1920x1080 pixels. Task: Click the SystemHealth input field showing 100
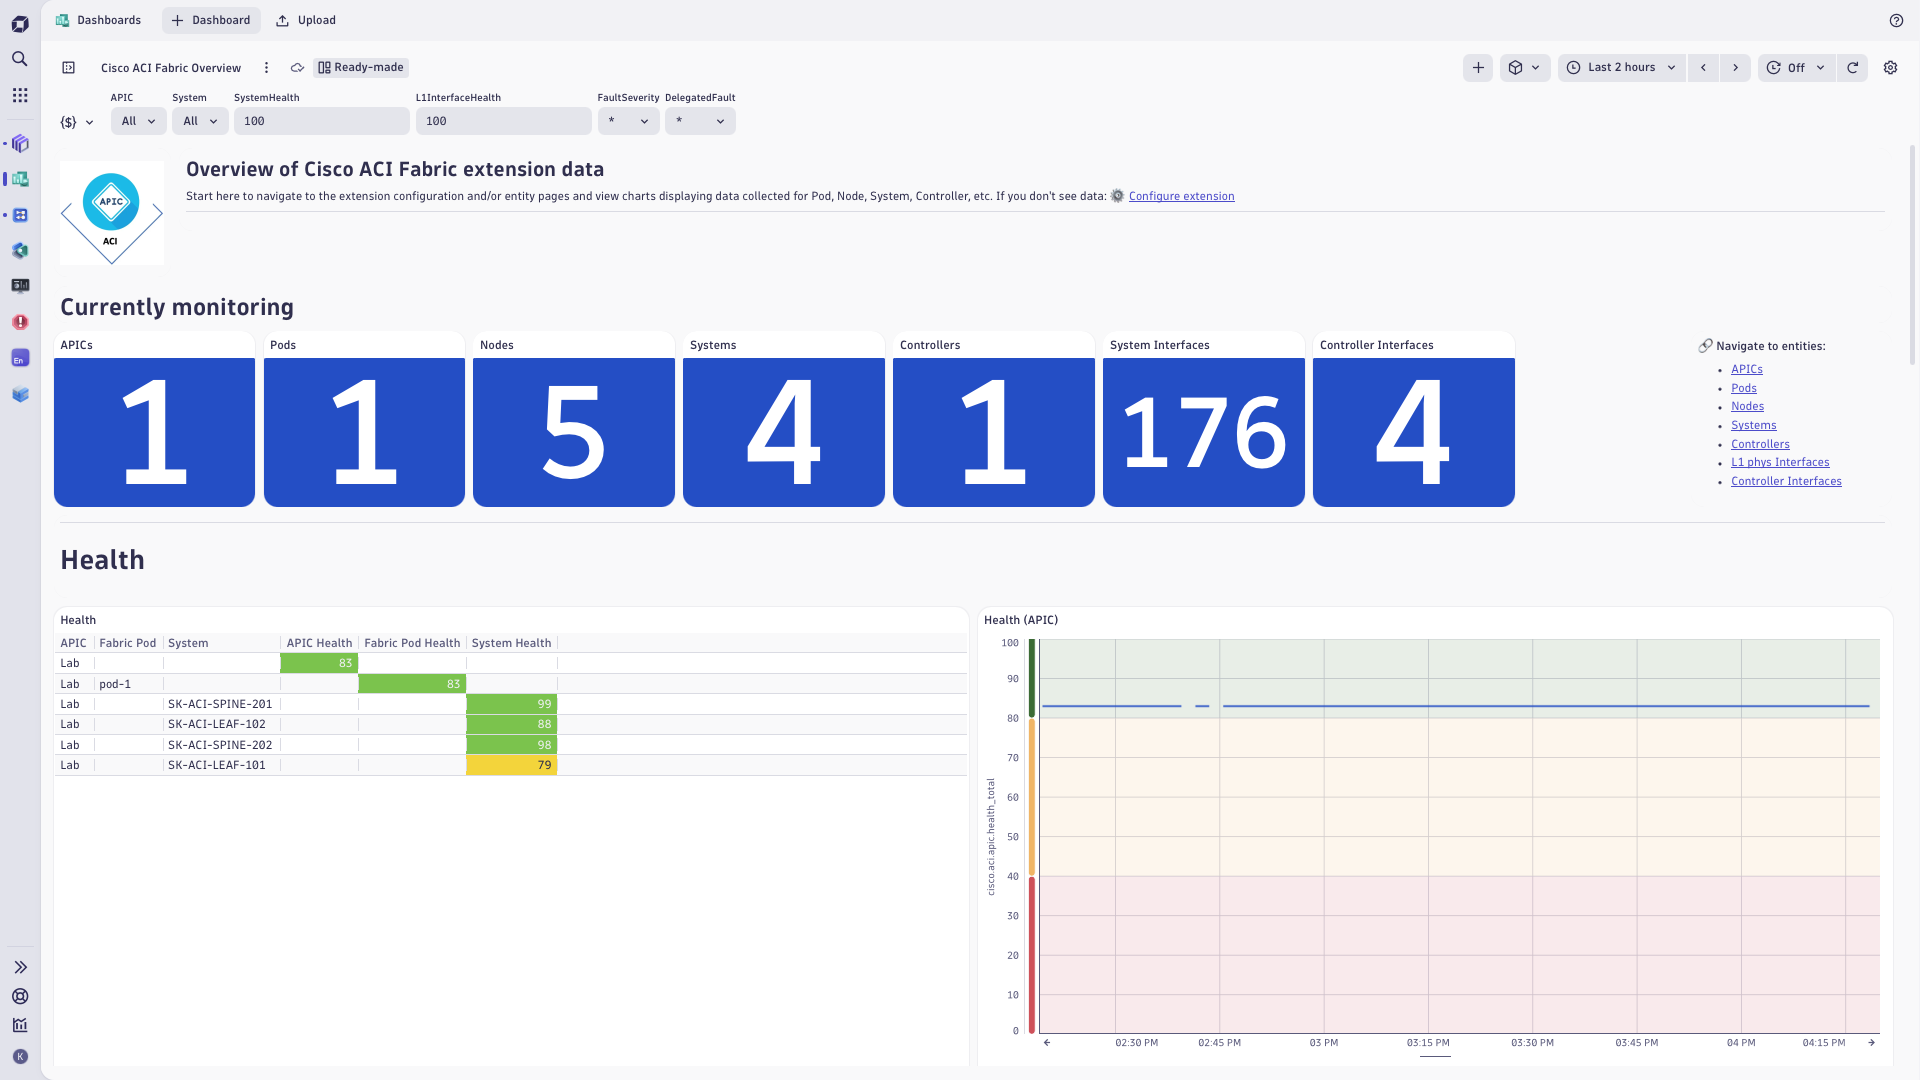[x=320, y=120]
